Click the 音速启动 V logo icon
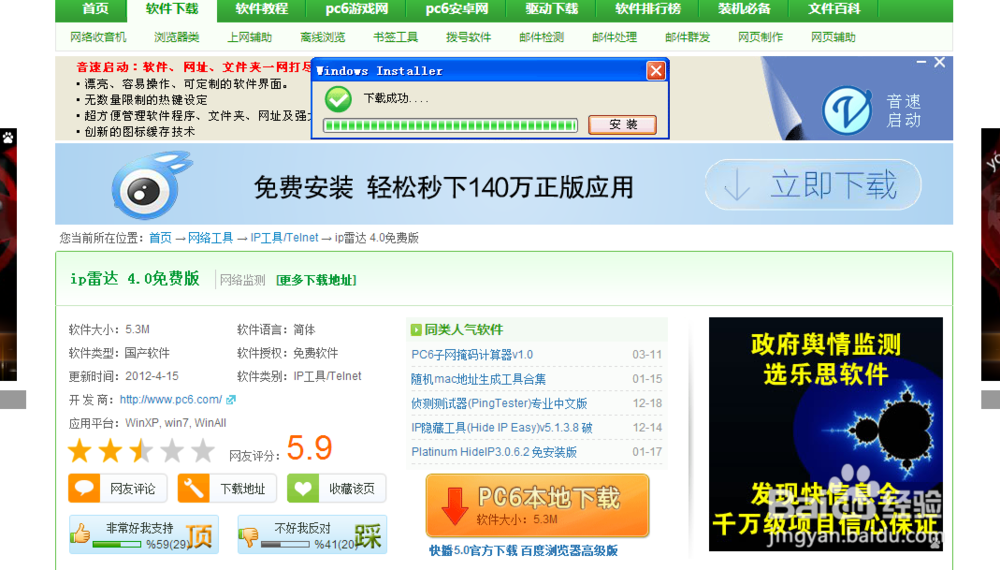The image size is (1000, 570). 847,110
